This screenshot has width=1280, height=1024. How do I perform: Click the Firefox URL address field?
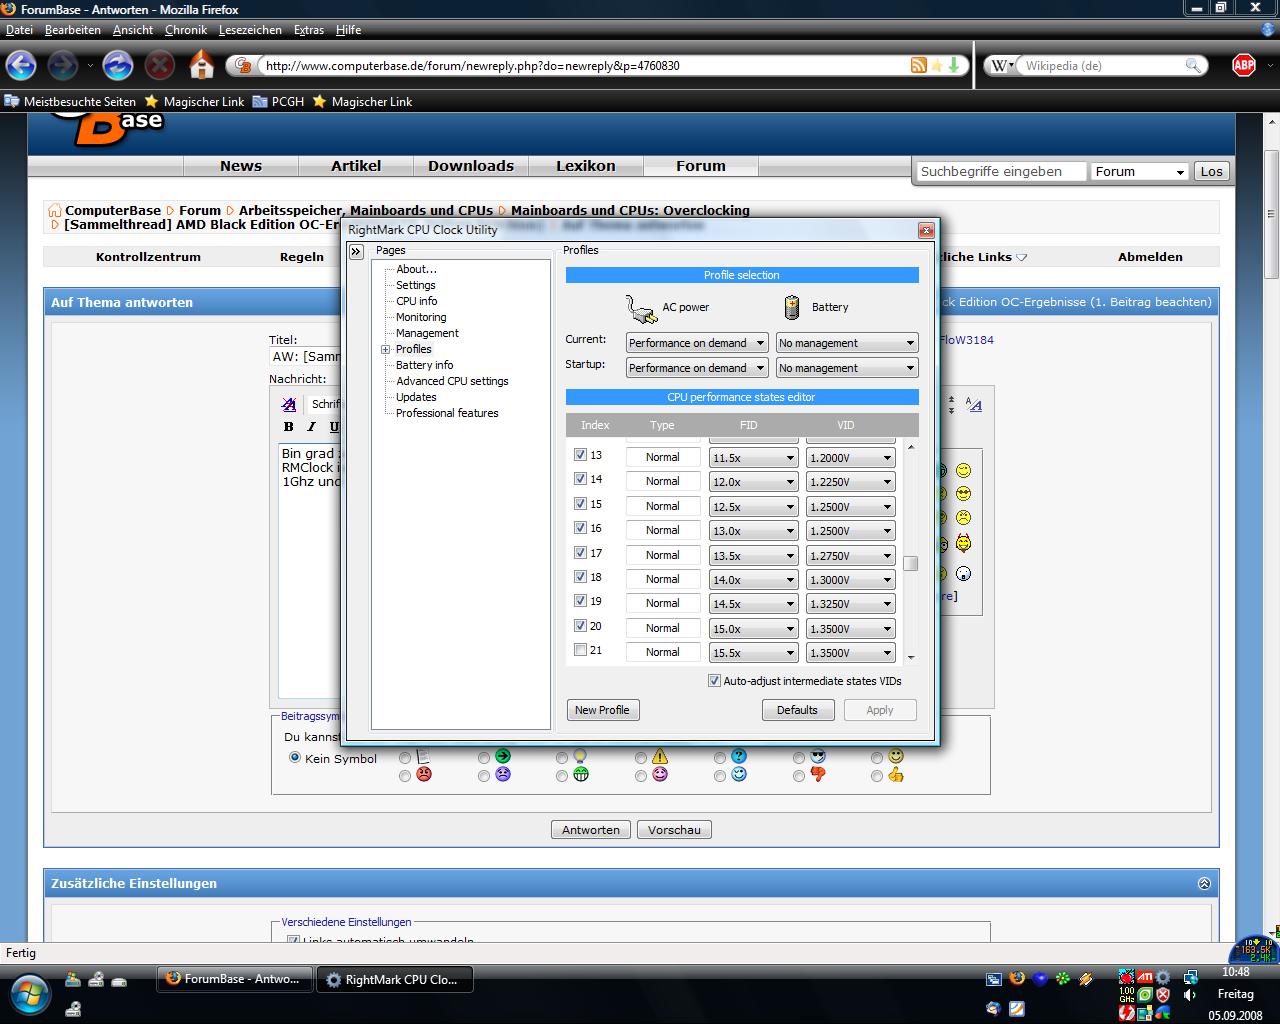coord(583,66)
